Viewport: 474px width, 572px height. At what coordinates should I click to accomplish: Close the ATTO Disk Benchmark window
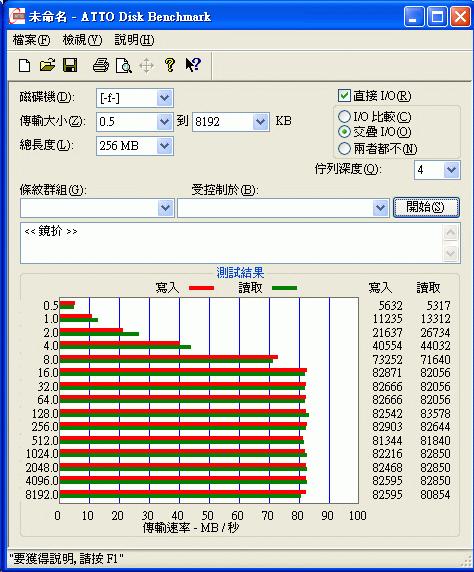pyautogui.click(x=460, y=17)
